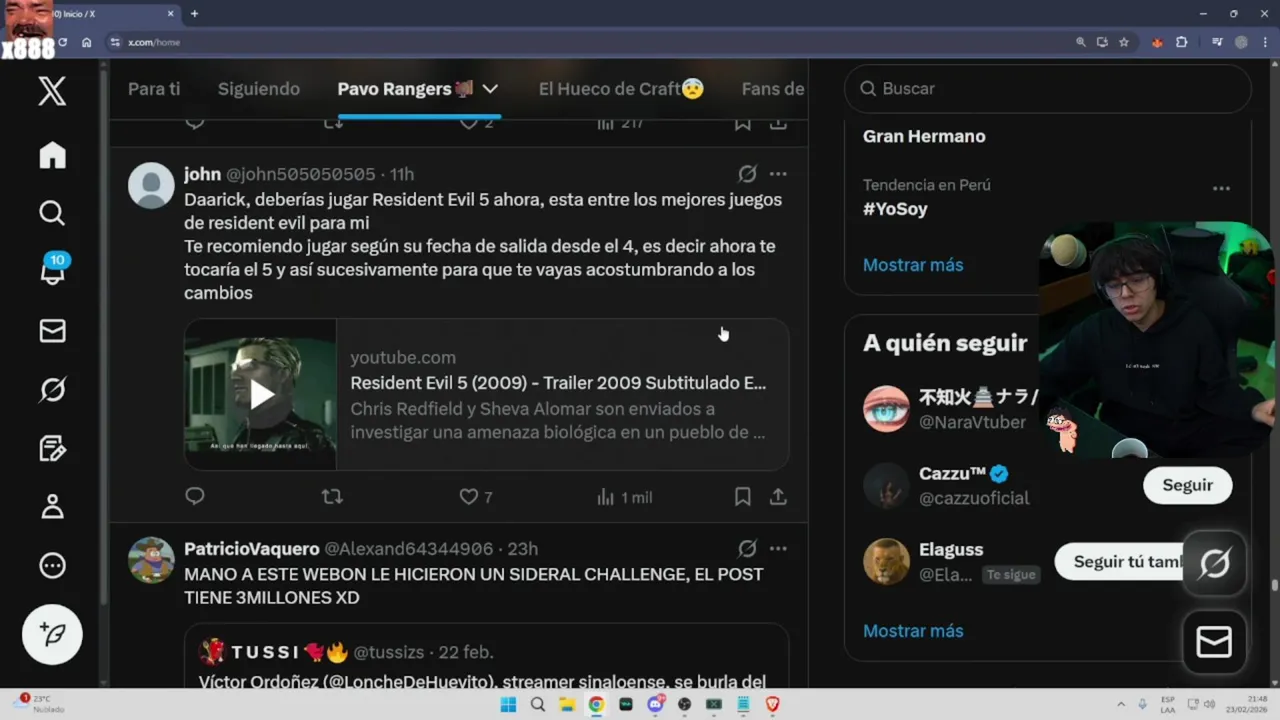Switch to the Para ti tab
1280x720 pixels.
154,89
